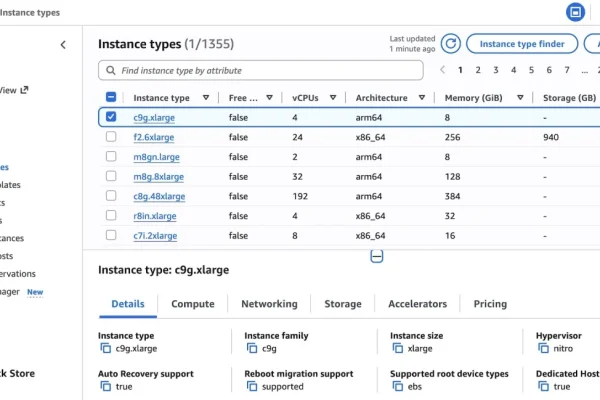The width and height of the screenshot is (600, 400).
Task: Open the Free tier column sort arrow
Action: pyautogui.click(x=269, y=98)
